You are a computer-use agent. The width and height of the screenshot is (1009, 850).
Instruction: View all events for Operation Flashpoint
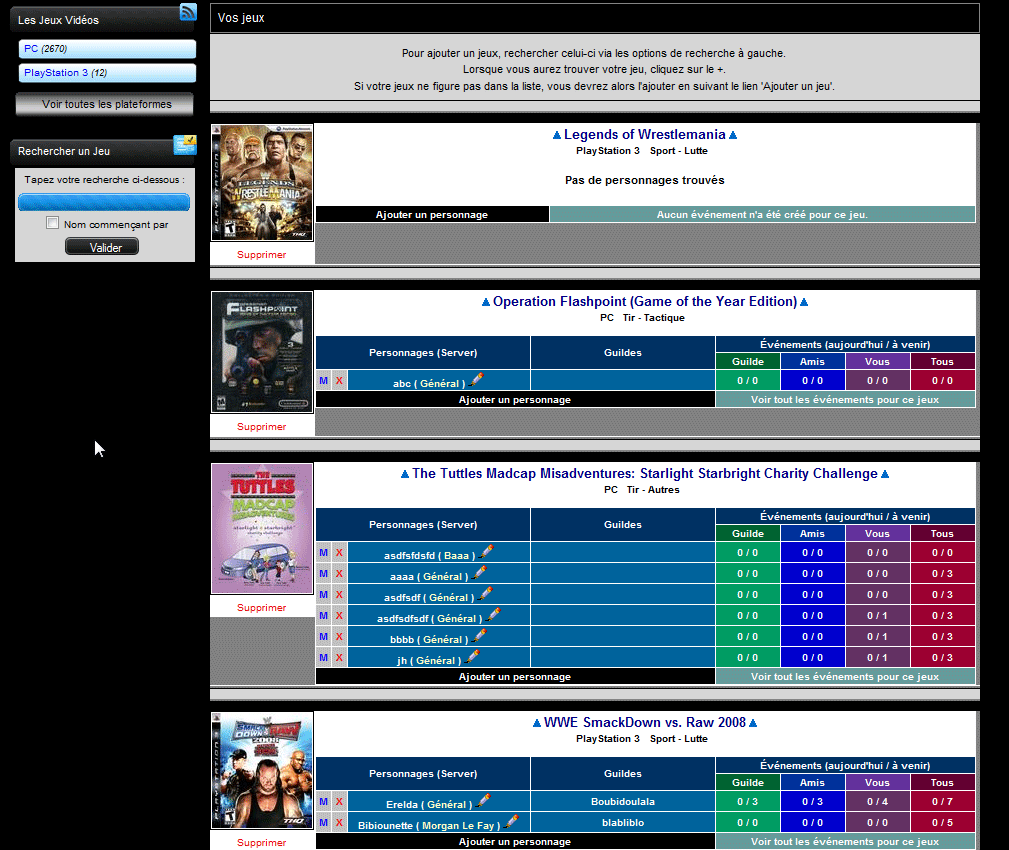[845, 400]
